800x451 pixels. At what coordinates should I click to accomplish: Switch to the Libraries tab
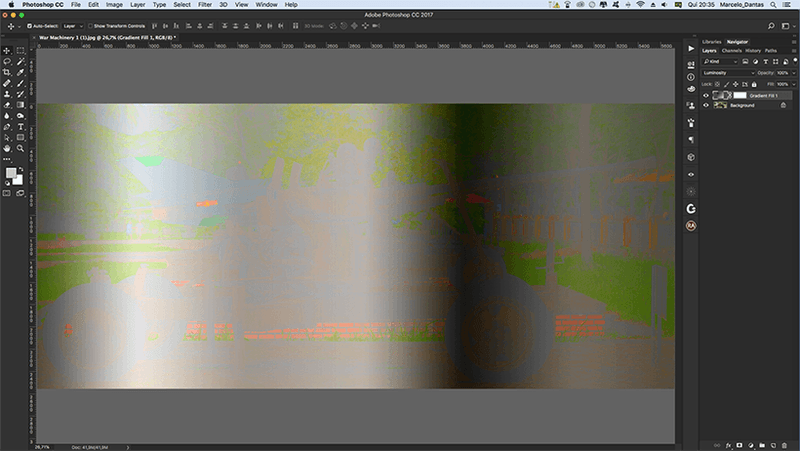coord(711,42)
